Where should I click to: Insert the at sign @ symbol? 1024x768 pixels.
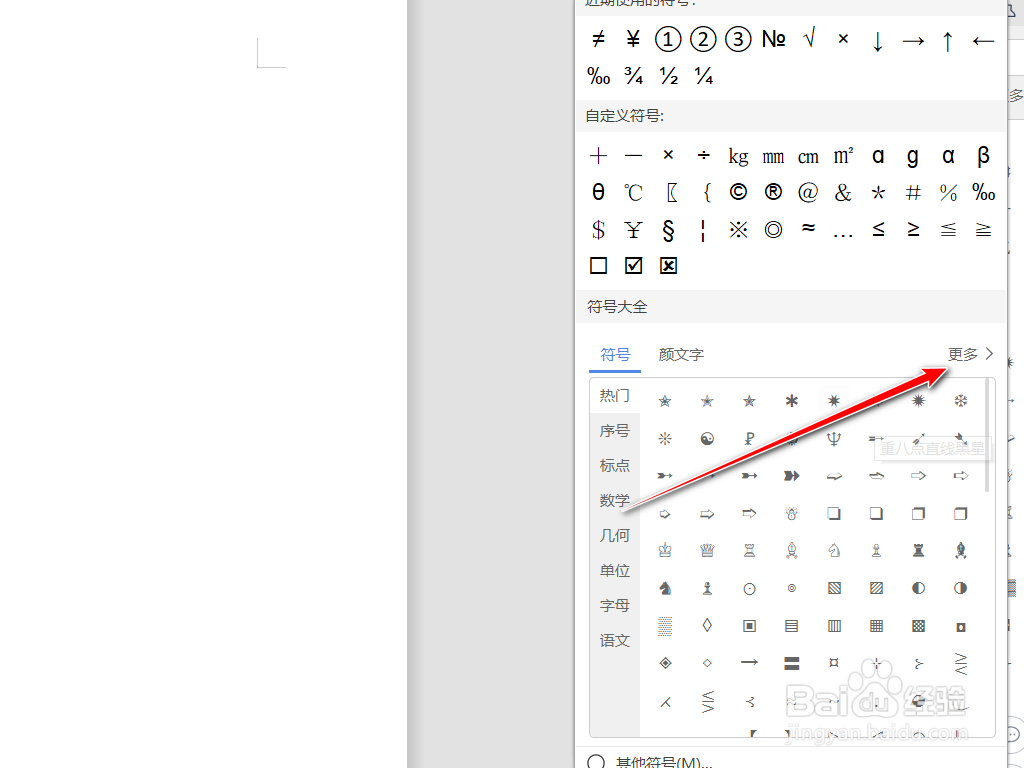point(808,193)
